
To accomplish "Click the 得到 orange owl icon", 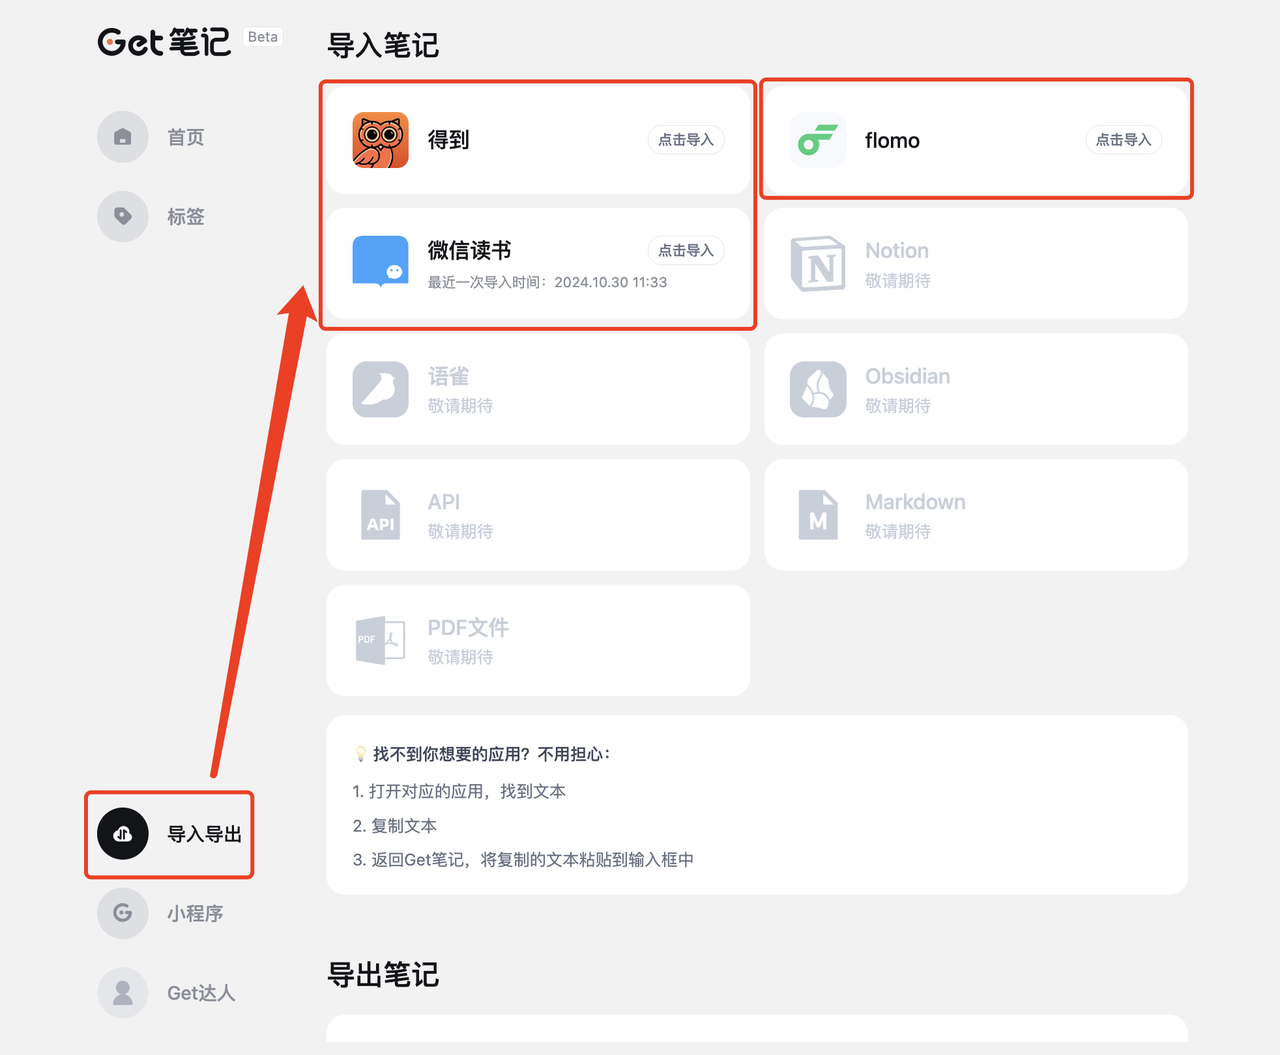I will point(380,140).
